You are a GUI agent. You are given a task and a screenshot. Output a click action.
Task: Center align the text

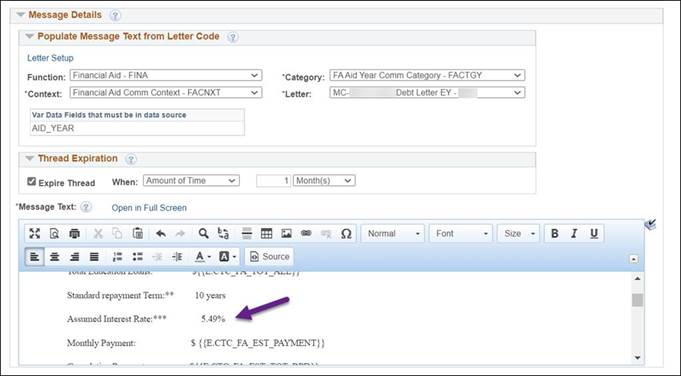(x=54, y=257)
